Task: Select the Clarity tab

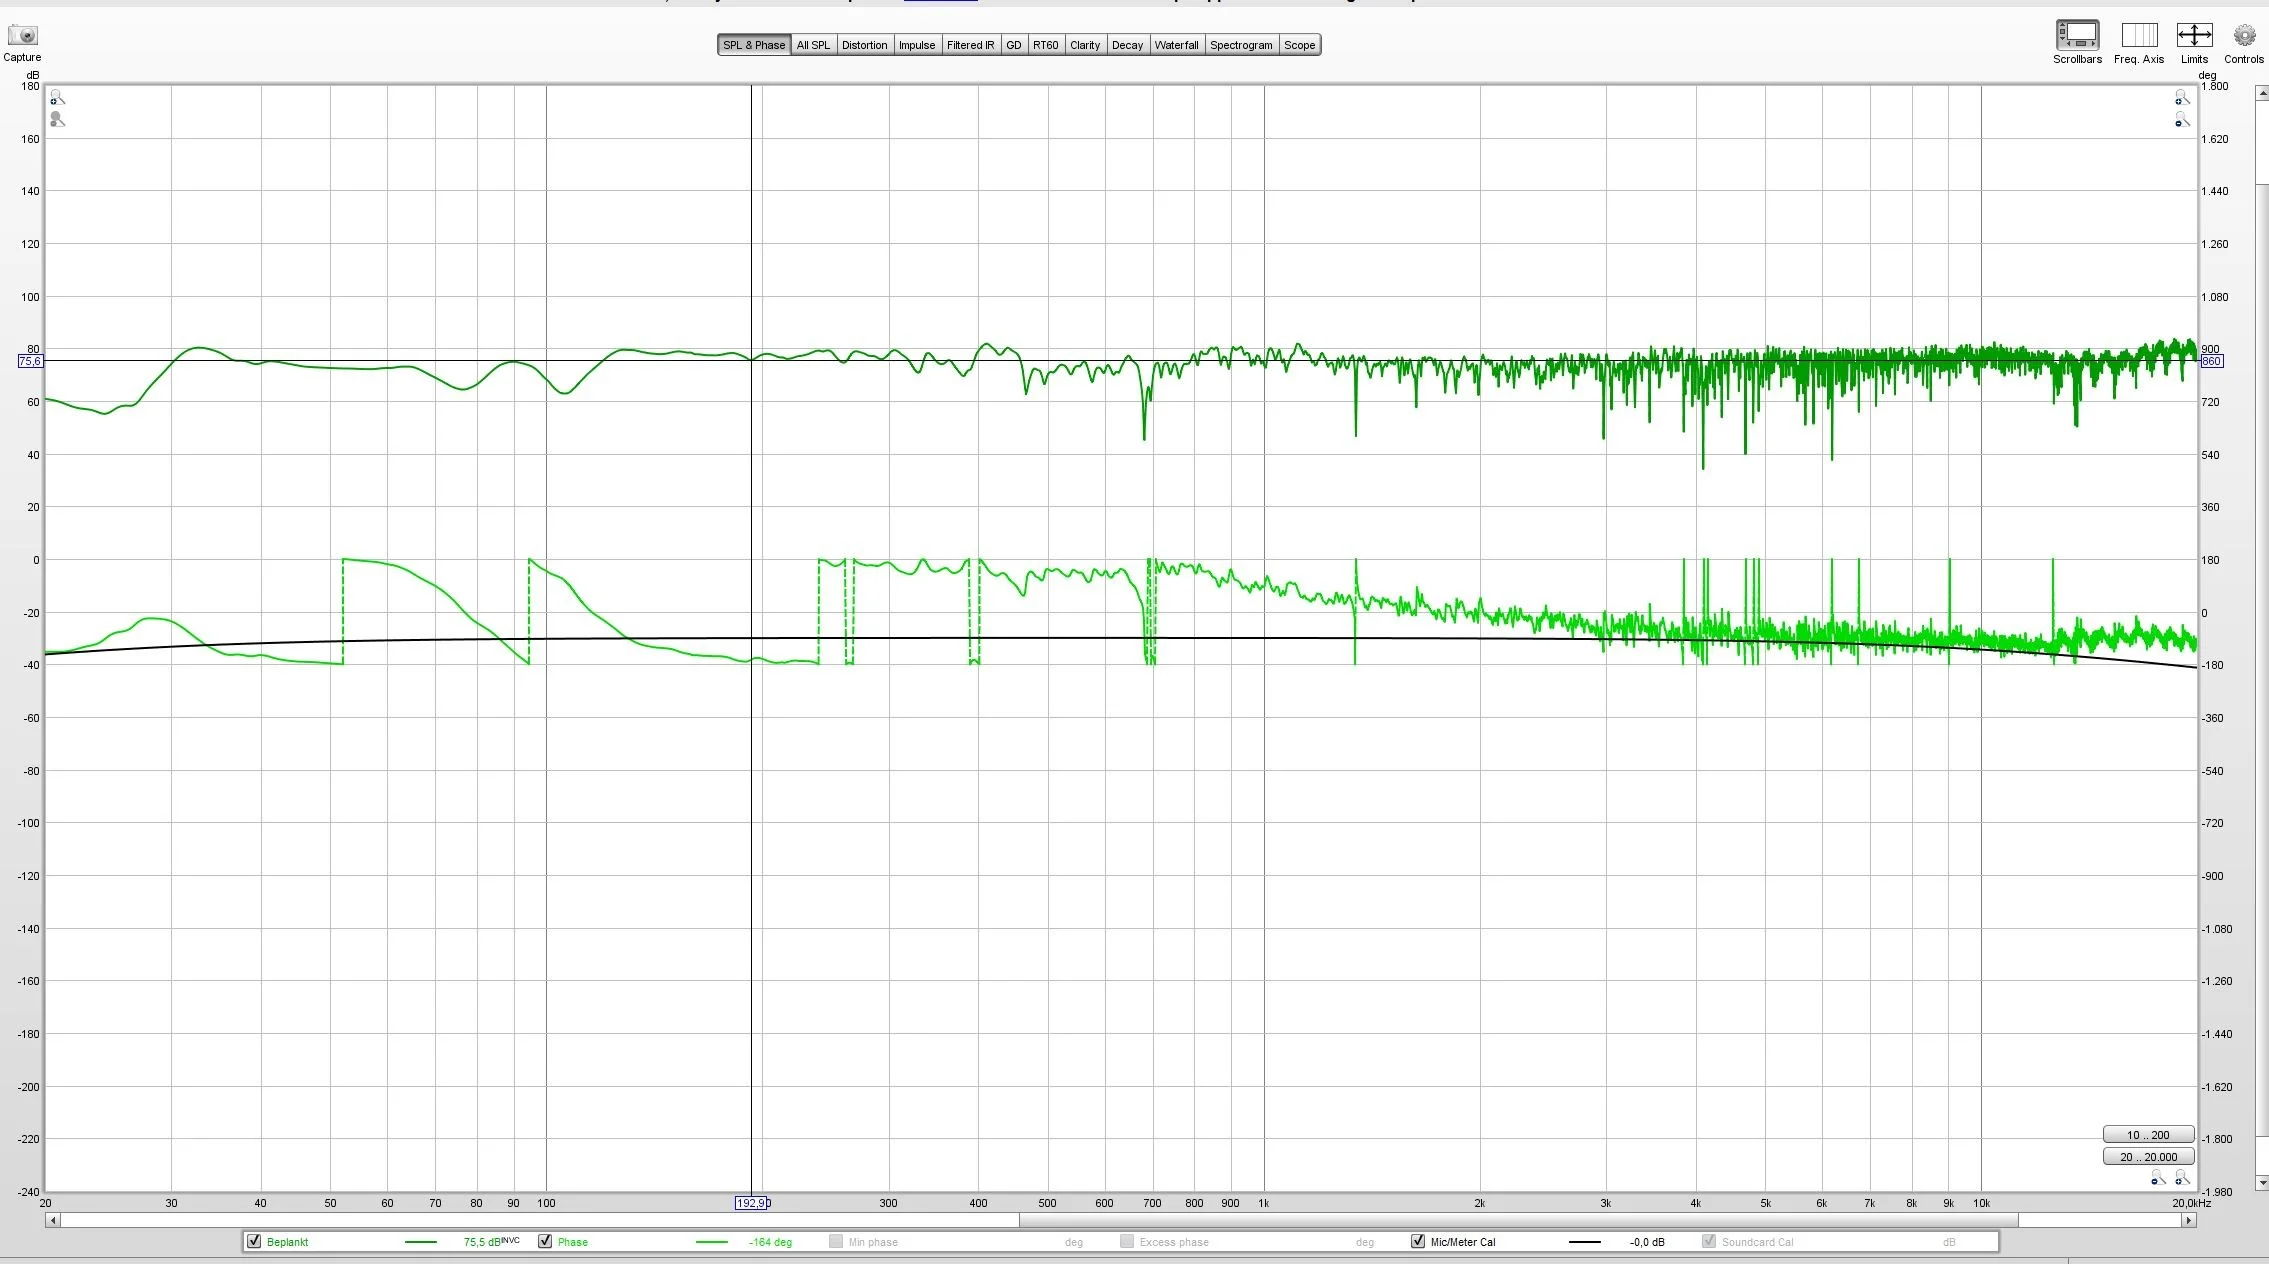Action: [x=1085, y=45]
